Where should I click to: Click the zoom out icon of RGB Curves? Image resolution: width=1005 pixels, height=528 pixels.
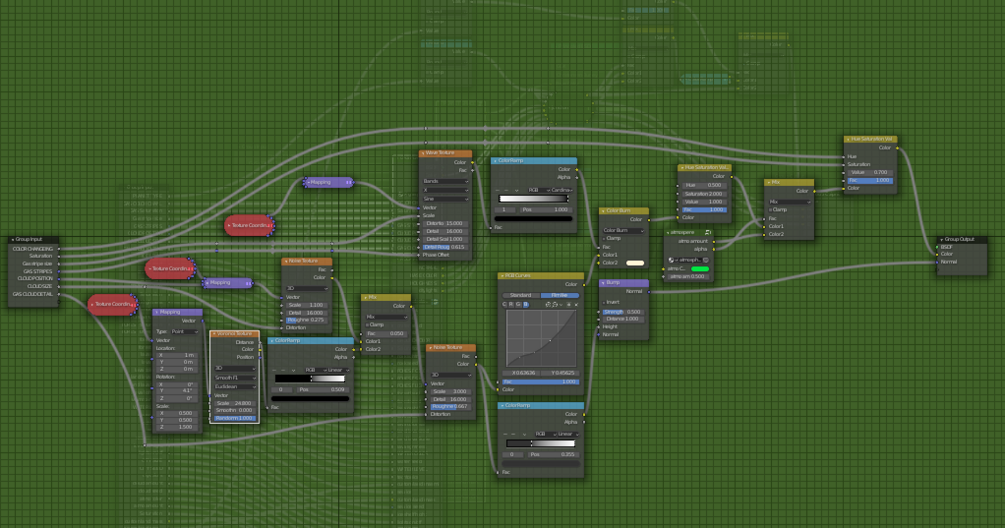pos(555,304)
